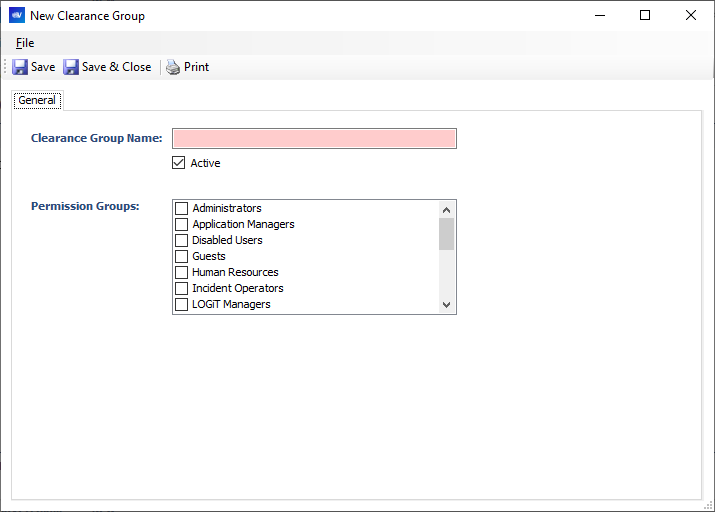The image size is (715, 512).
Task: Switch to the General tab
Action: pyautogui.click(x=37, y=100)
